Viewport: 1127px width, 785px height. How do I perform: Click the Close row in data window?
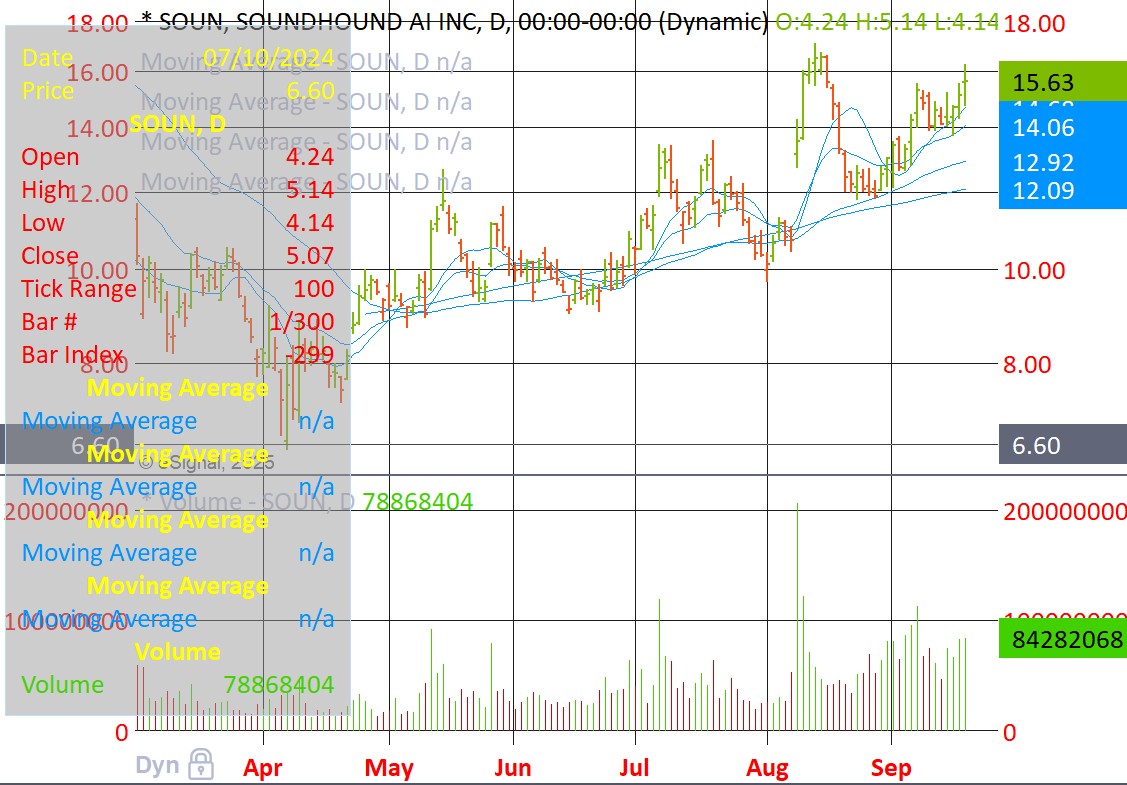177,256
